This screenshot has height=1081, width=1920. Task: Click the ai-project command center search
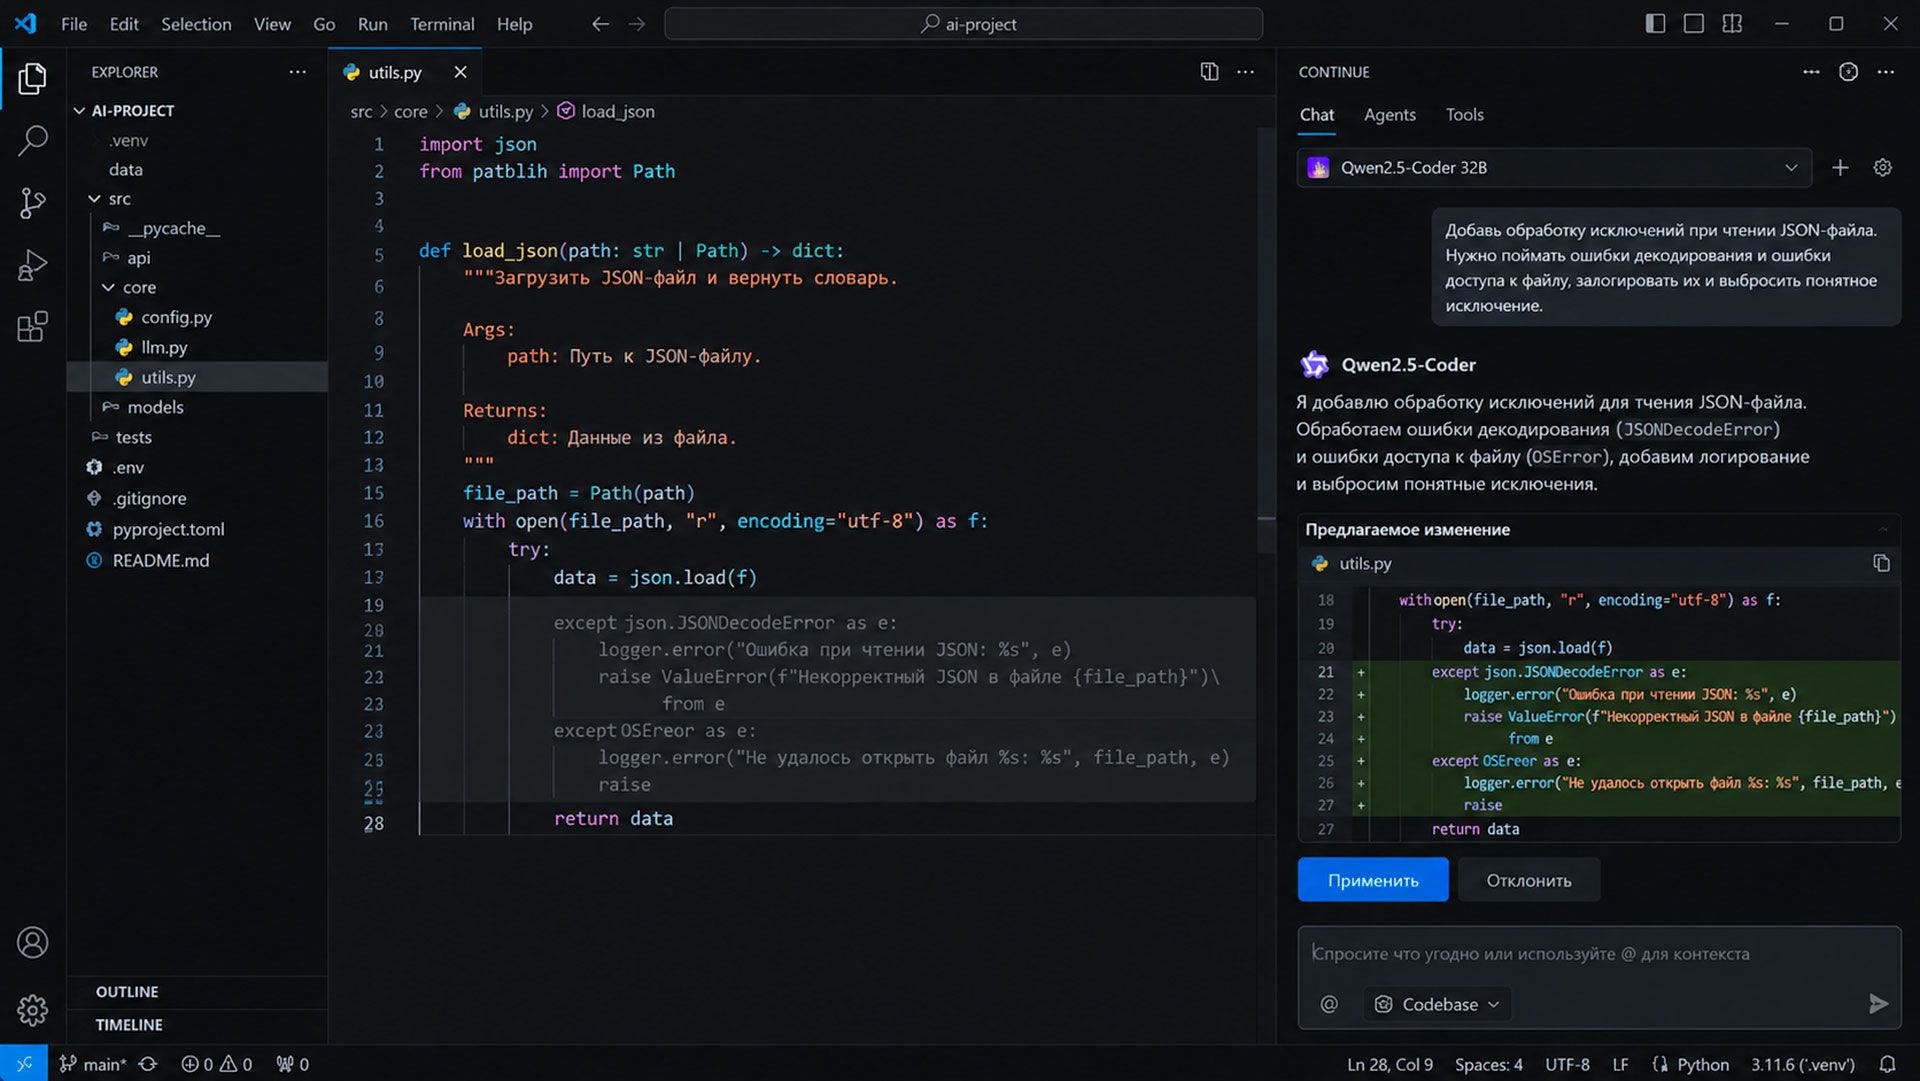pos(963,24)
